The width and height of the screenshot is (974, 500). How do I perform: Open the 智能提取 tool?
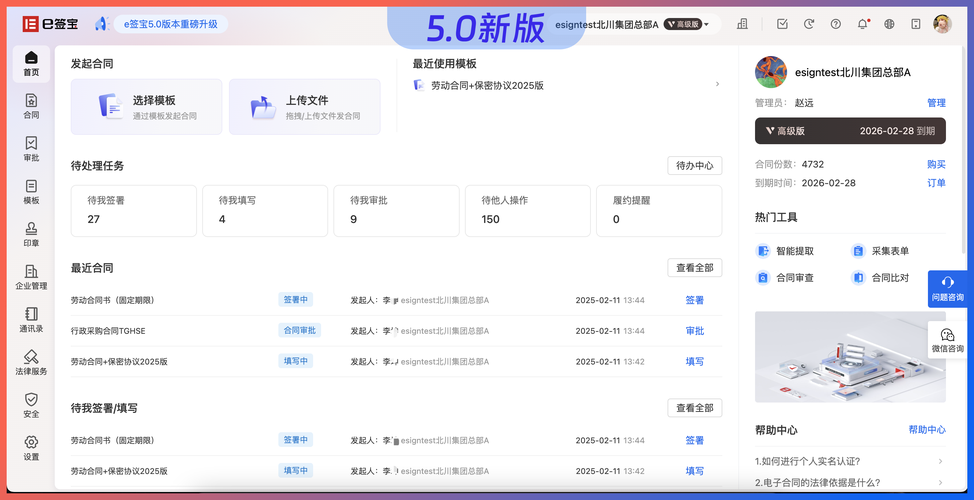click(x=785, y=251)
